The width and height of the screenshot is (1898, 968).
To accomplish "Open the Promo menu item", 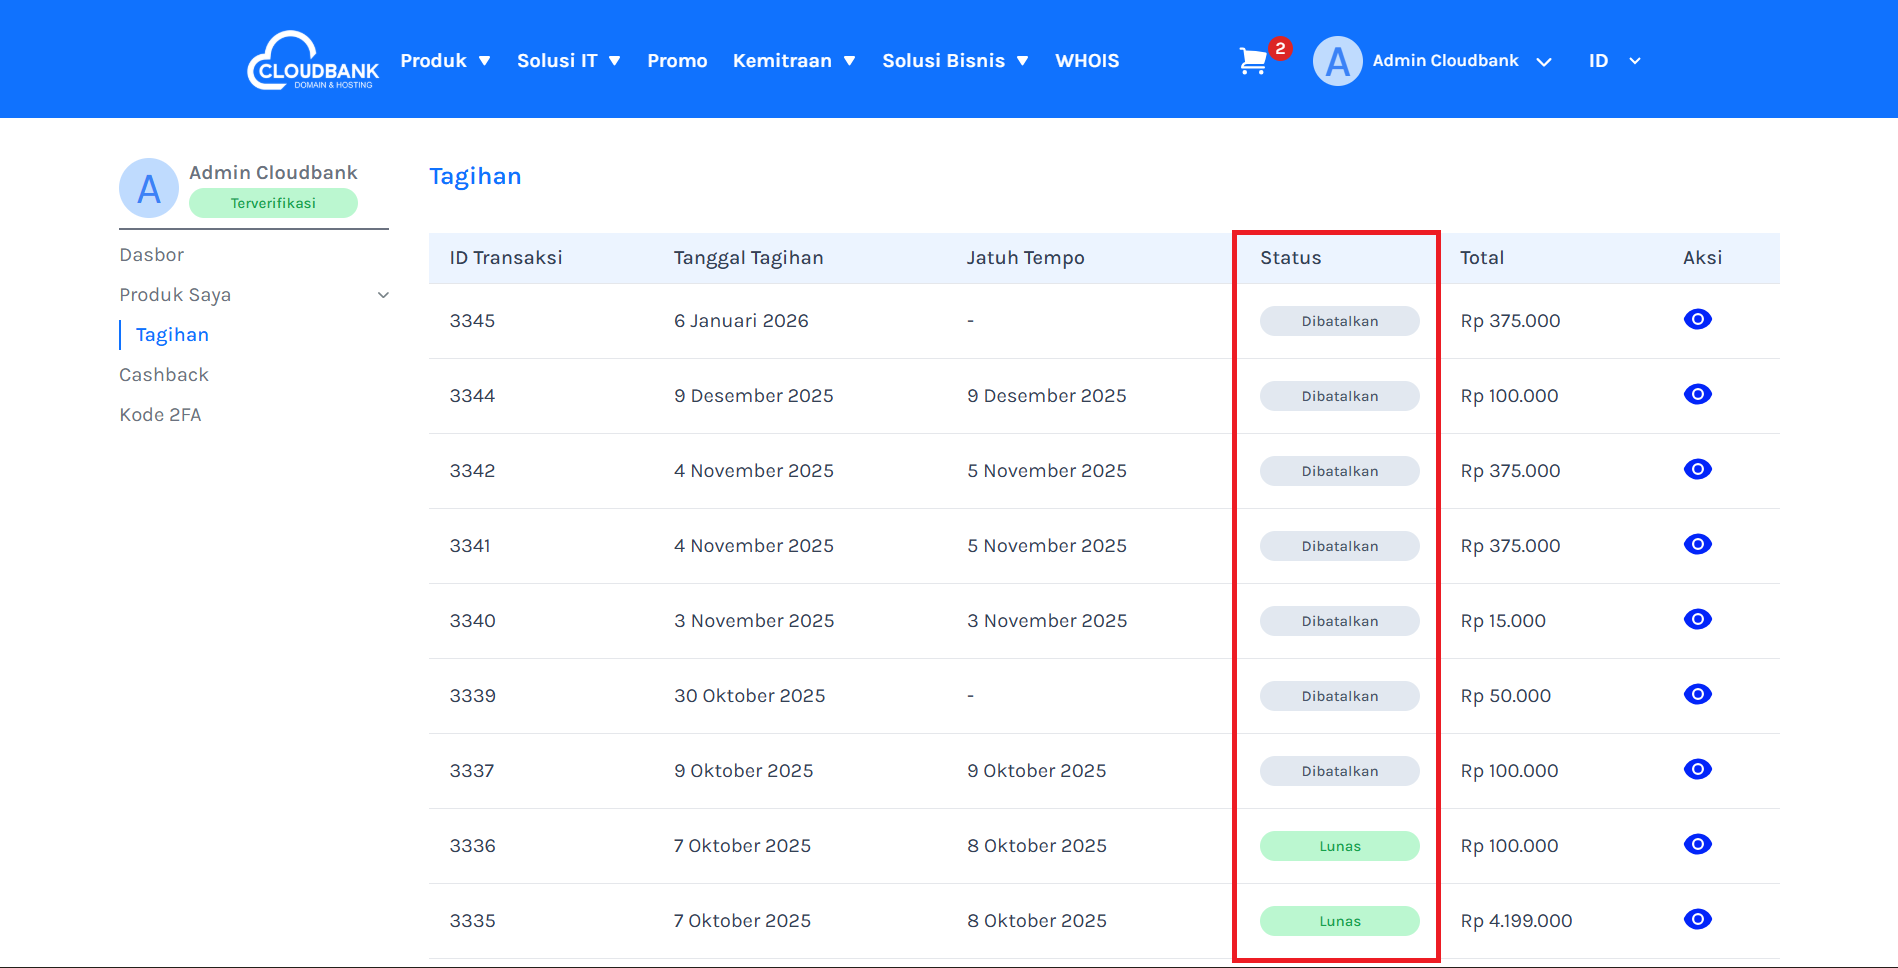I will tap(677, 61).
